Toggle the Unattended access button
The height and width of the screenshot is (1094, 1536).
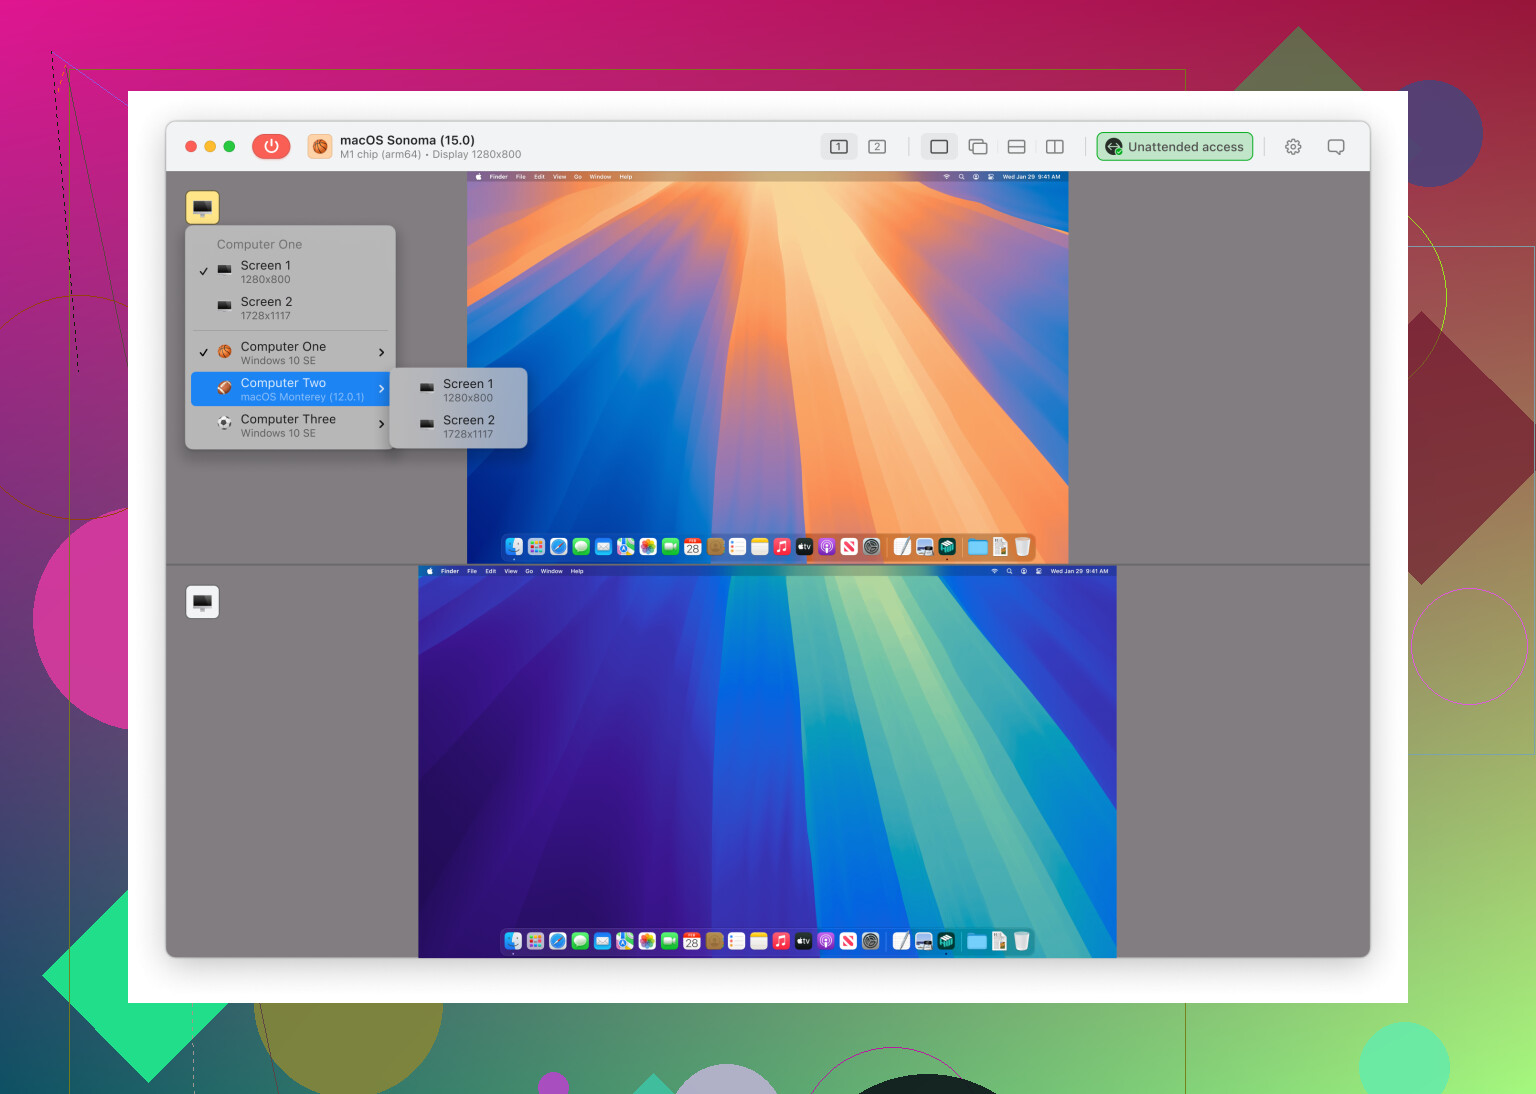[x=1175, y=147]
